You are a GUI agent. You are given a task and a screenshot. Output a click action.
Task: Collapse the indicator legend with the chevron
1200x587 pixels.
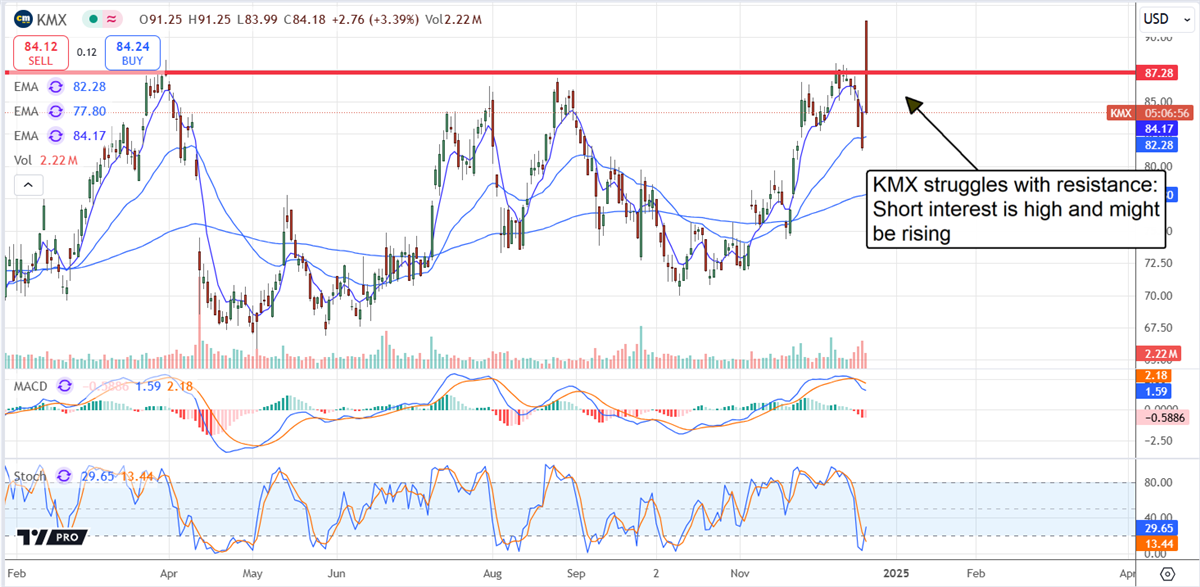(x=29, y=185)
